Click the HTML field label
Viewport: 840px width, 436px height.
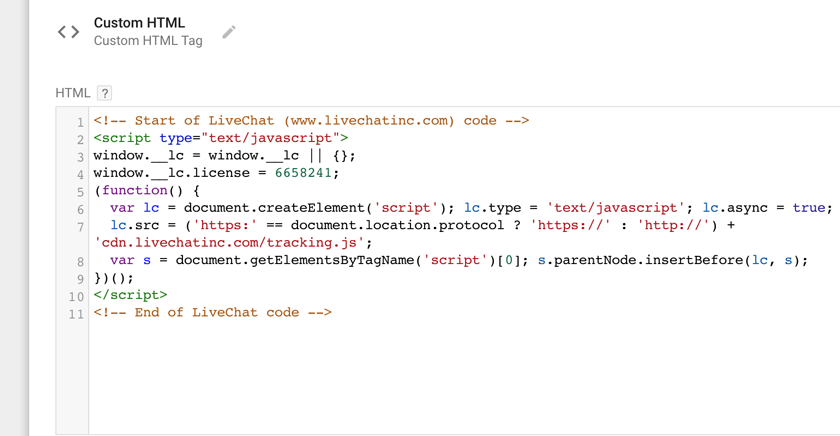(72, 93)
